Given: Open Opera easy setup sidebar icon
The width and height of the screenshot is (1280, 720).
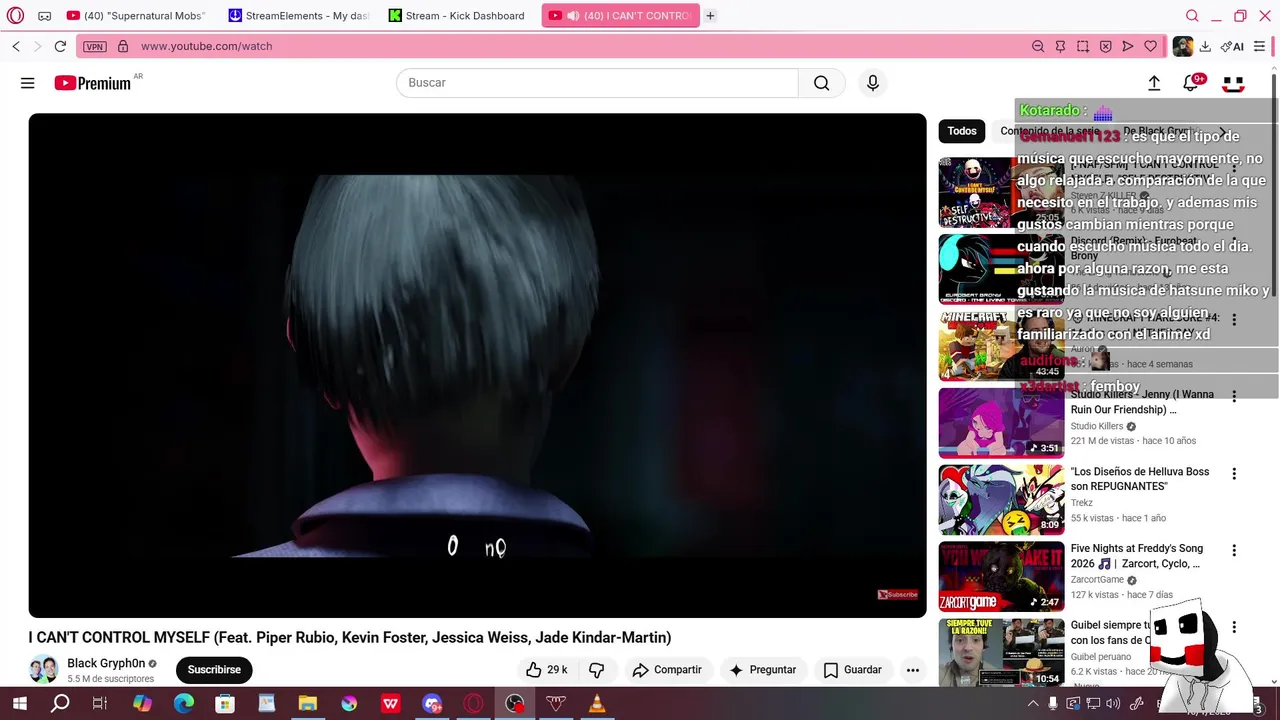Looking at the screenshot, I should pos(1259,46).
